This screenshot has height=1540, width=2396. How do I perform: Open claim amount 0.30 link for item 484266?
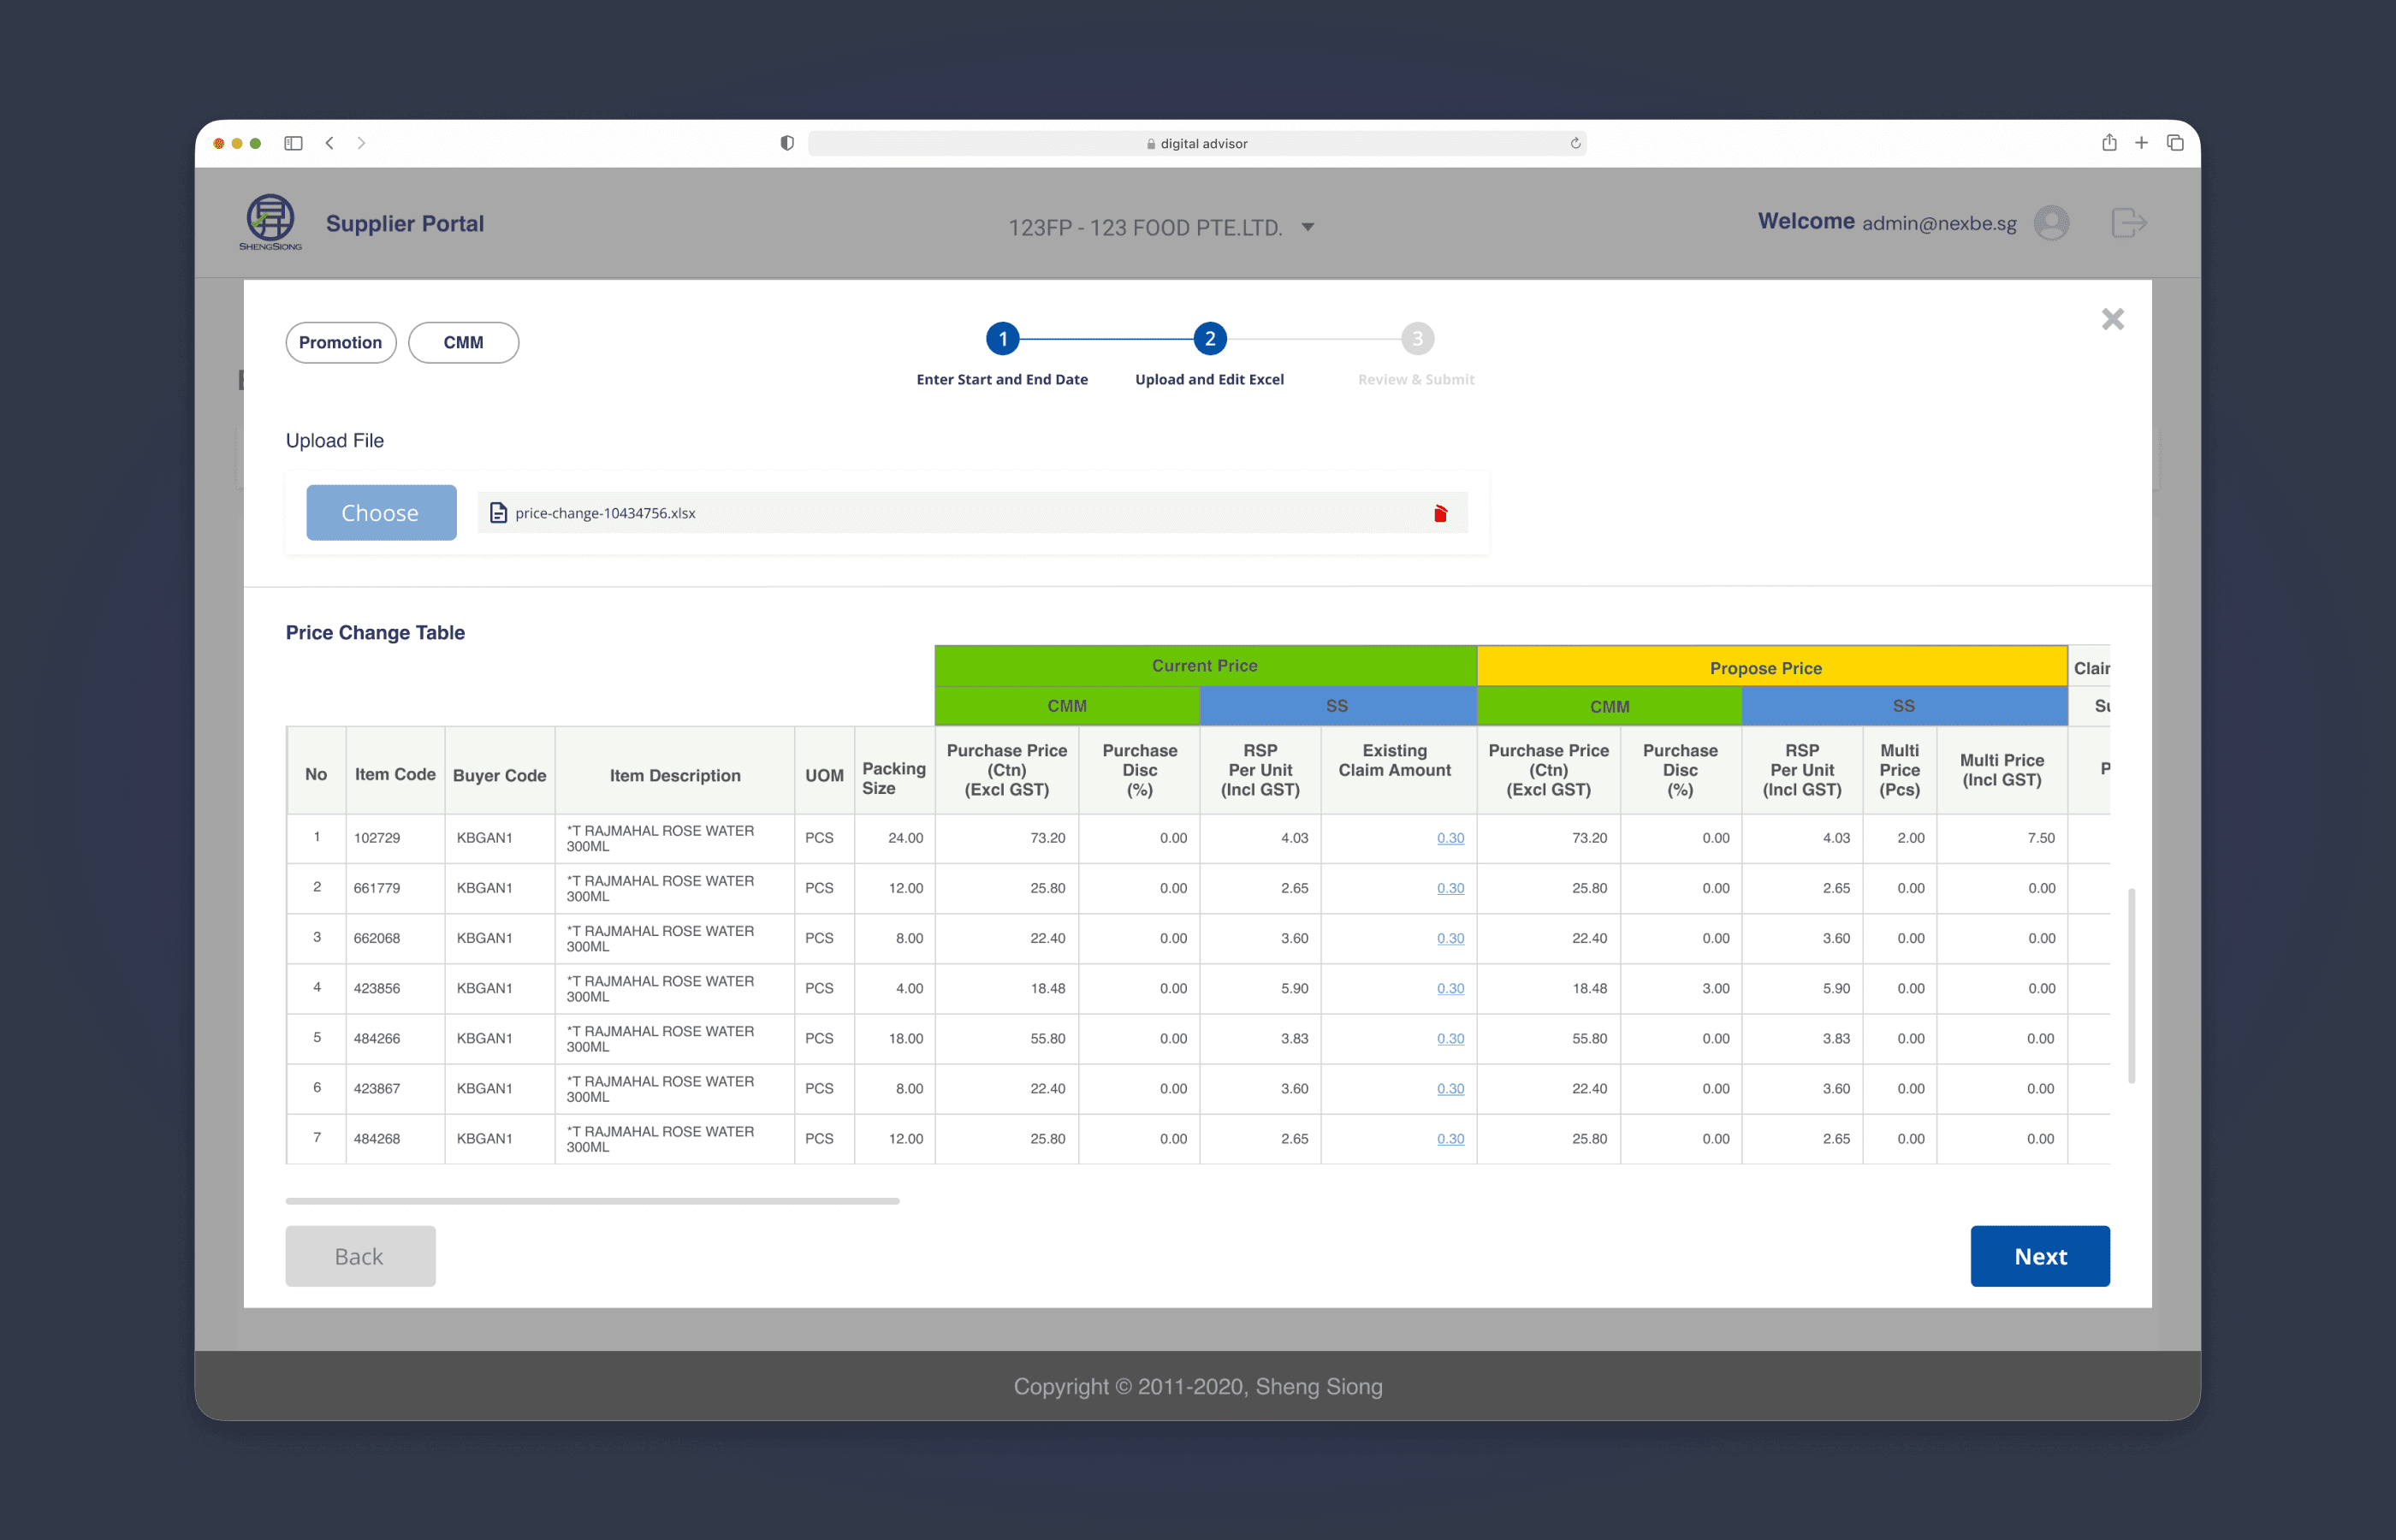(x=1450, y=1038)
